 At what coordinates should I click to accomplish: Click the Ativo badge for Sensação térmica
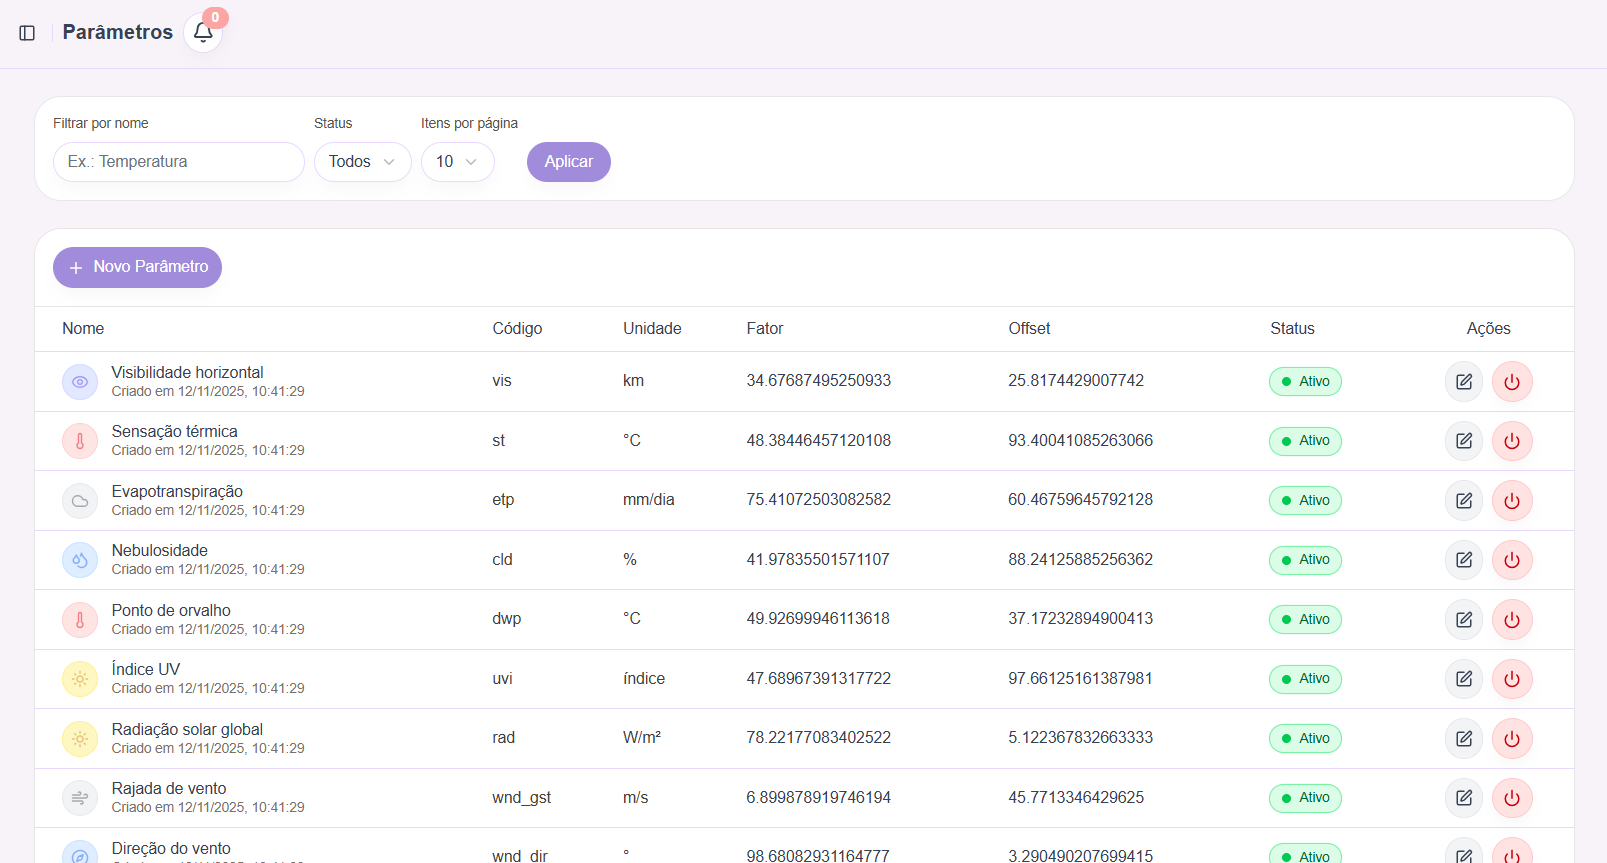1305,441
